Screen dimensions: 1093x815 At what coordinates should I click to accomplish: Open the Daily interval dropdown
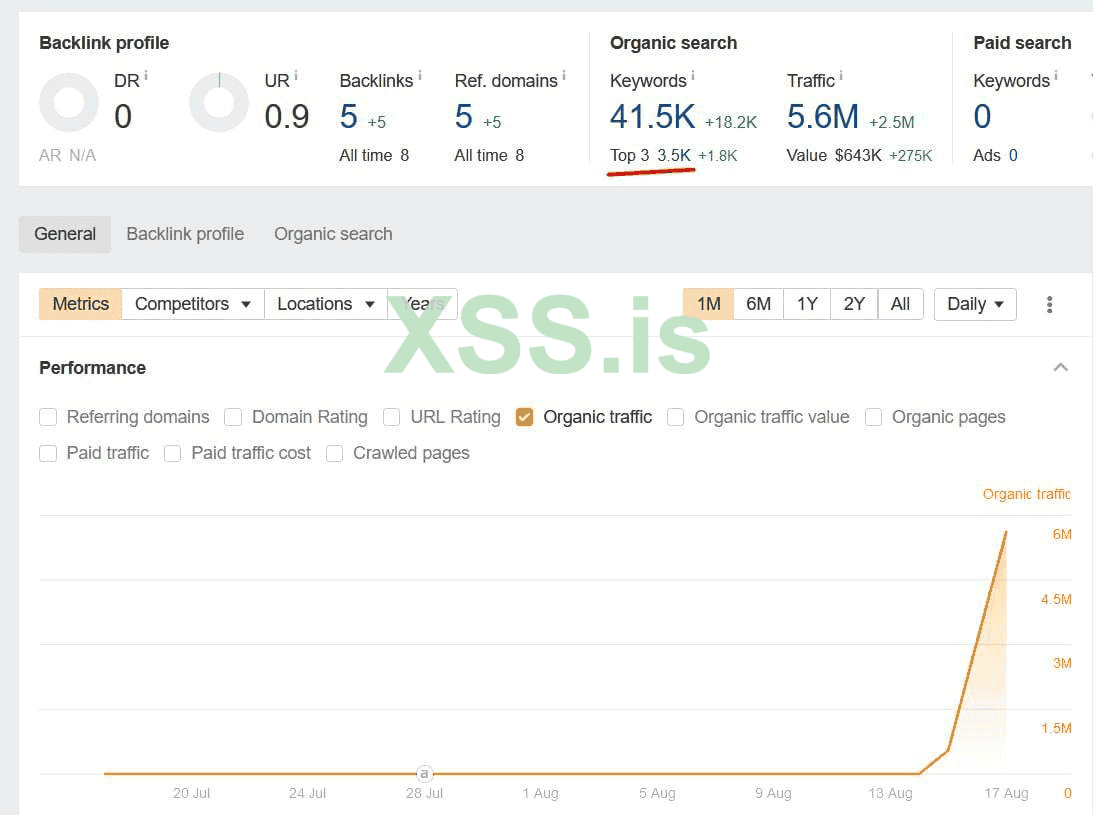tap(975, 304)
